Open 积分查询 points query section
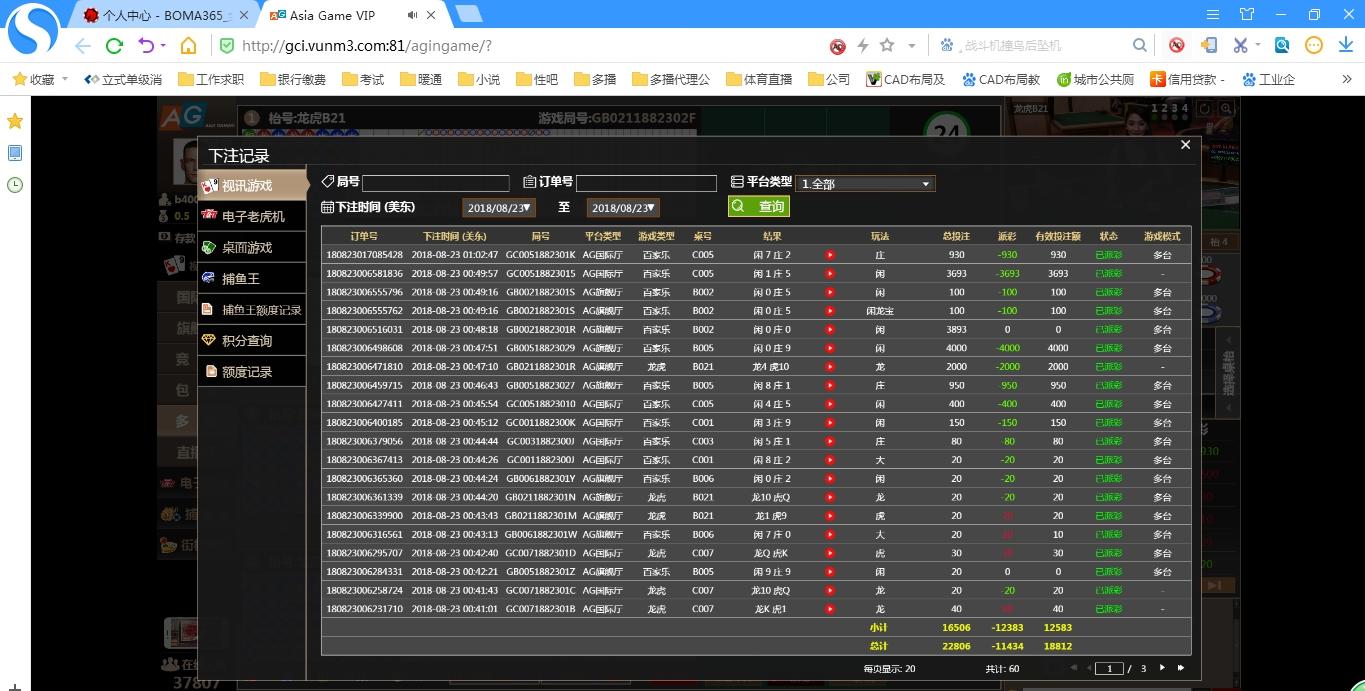The image size is (1365, 691). 246,340
